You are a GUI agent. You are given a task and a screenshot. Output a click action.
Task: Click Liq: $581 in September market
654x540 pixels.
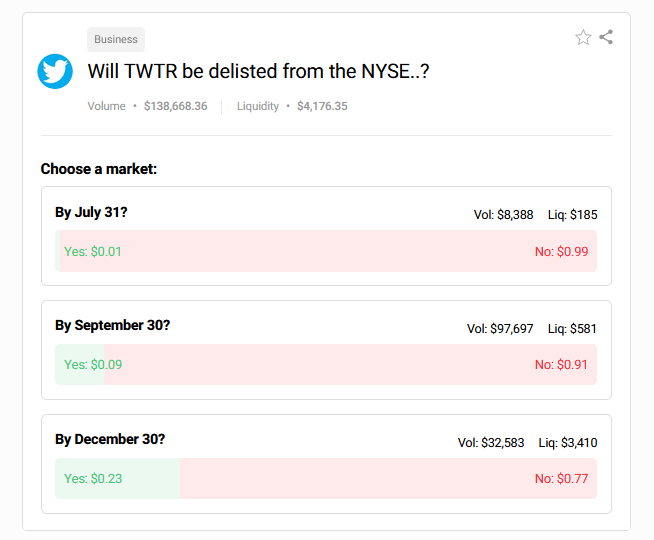[x=572, y=329]
